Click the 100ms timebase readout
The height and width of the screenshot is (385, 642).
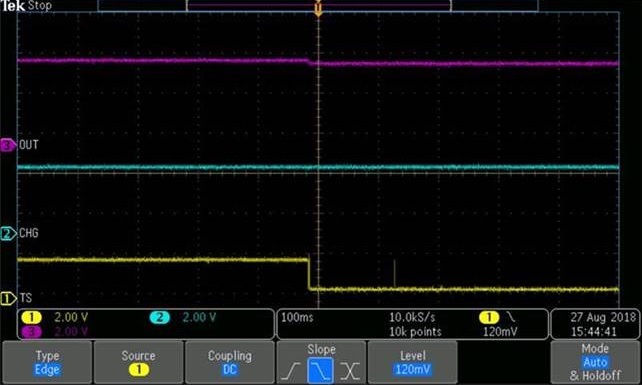tap(297, 317)
